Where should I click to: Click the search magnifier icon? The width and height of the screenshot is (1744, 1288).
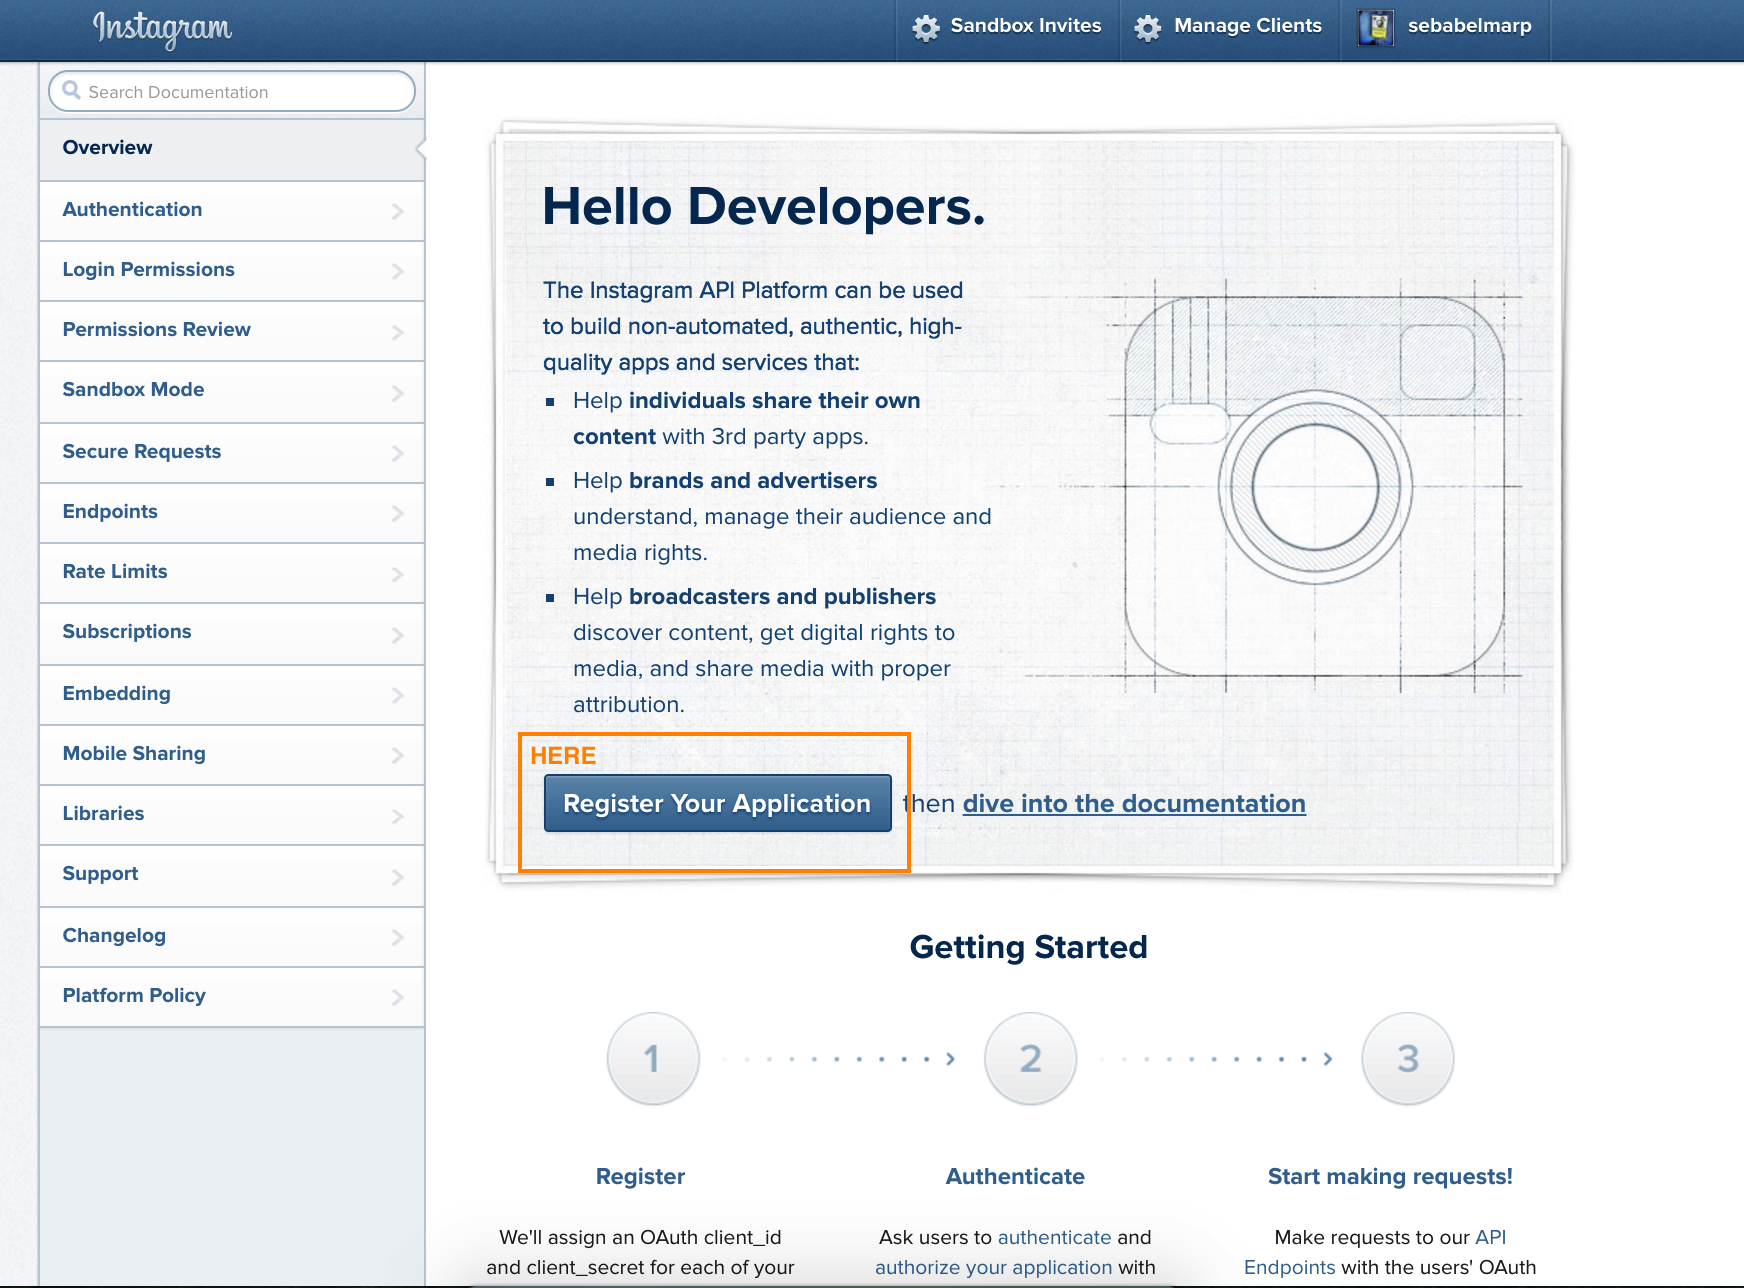(x=71, y=91)
